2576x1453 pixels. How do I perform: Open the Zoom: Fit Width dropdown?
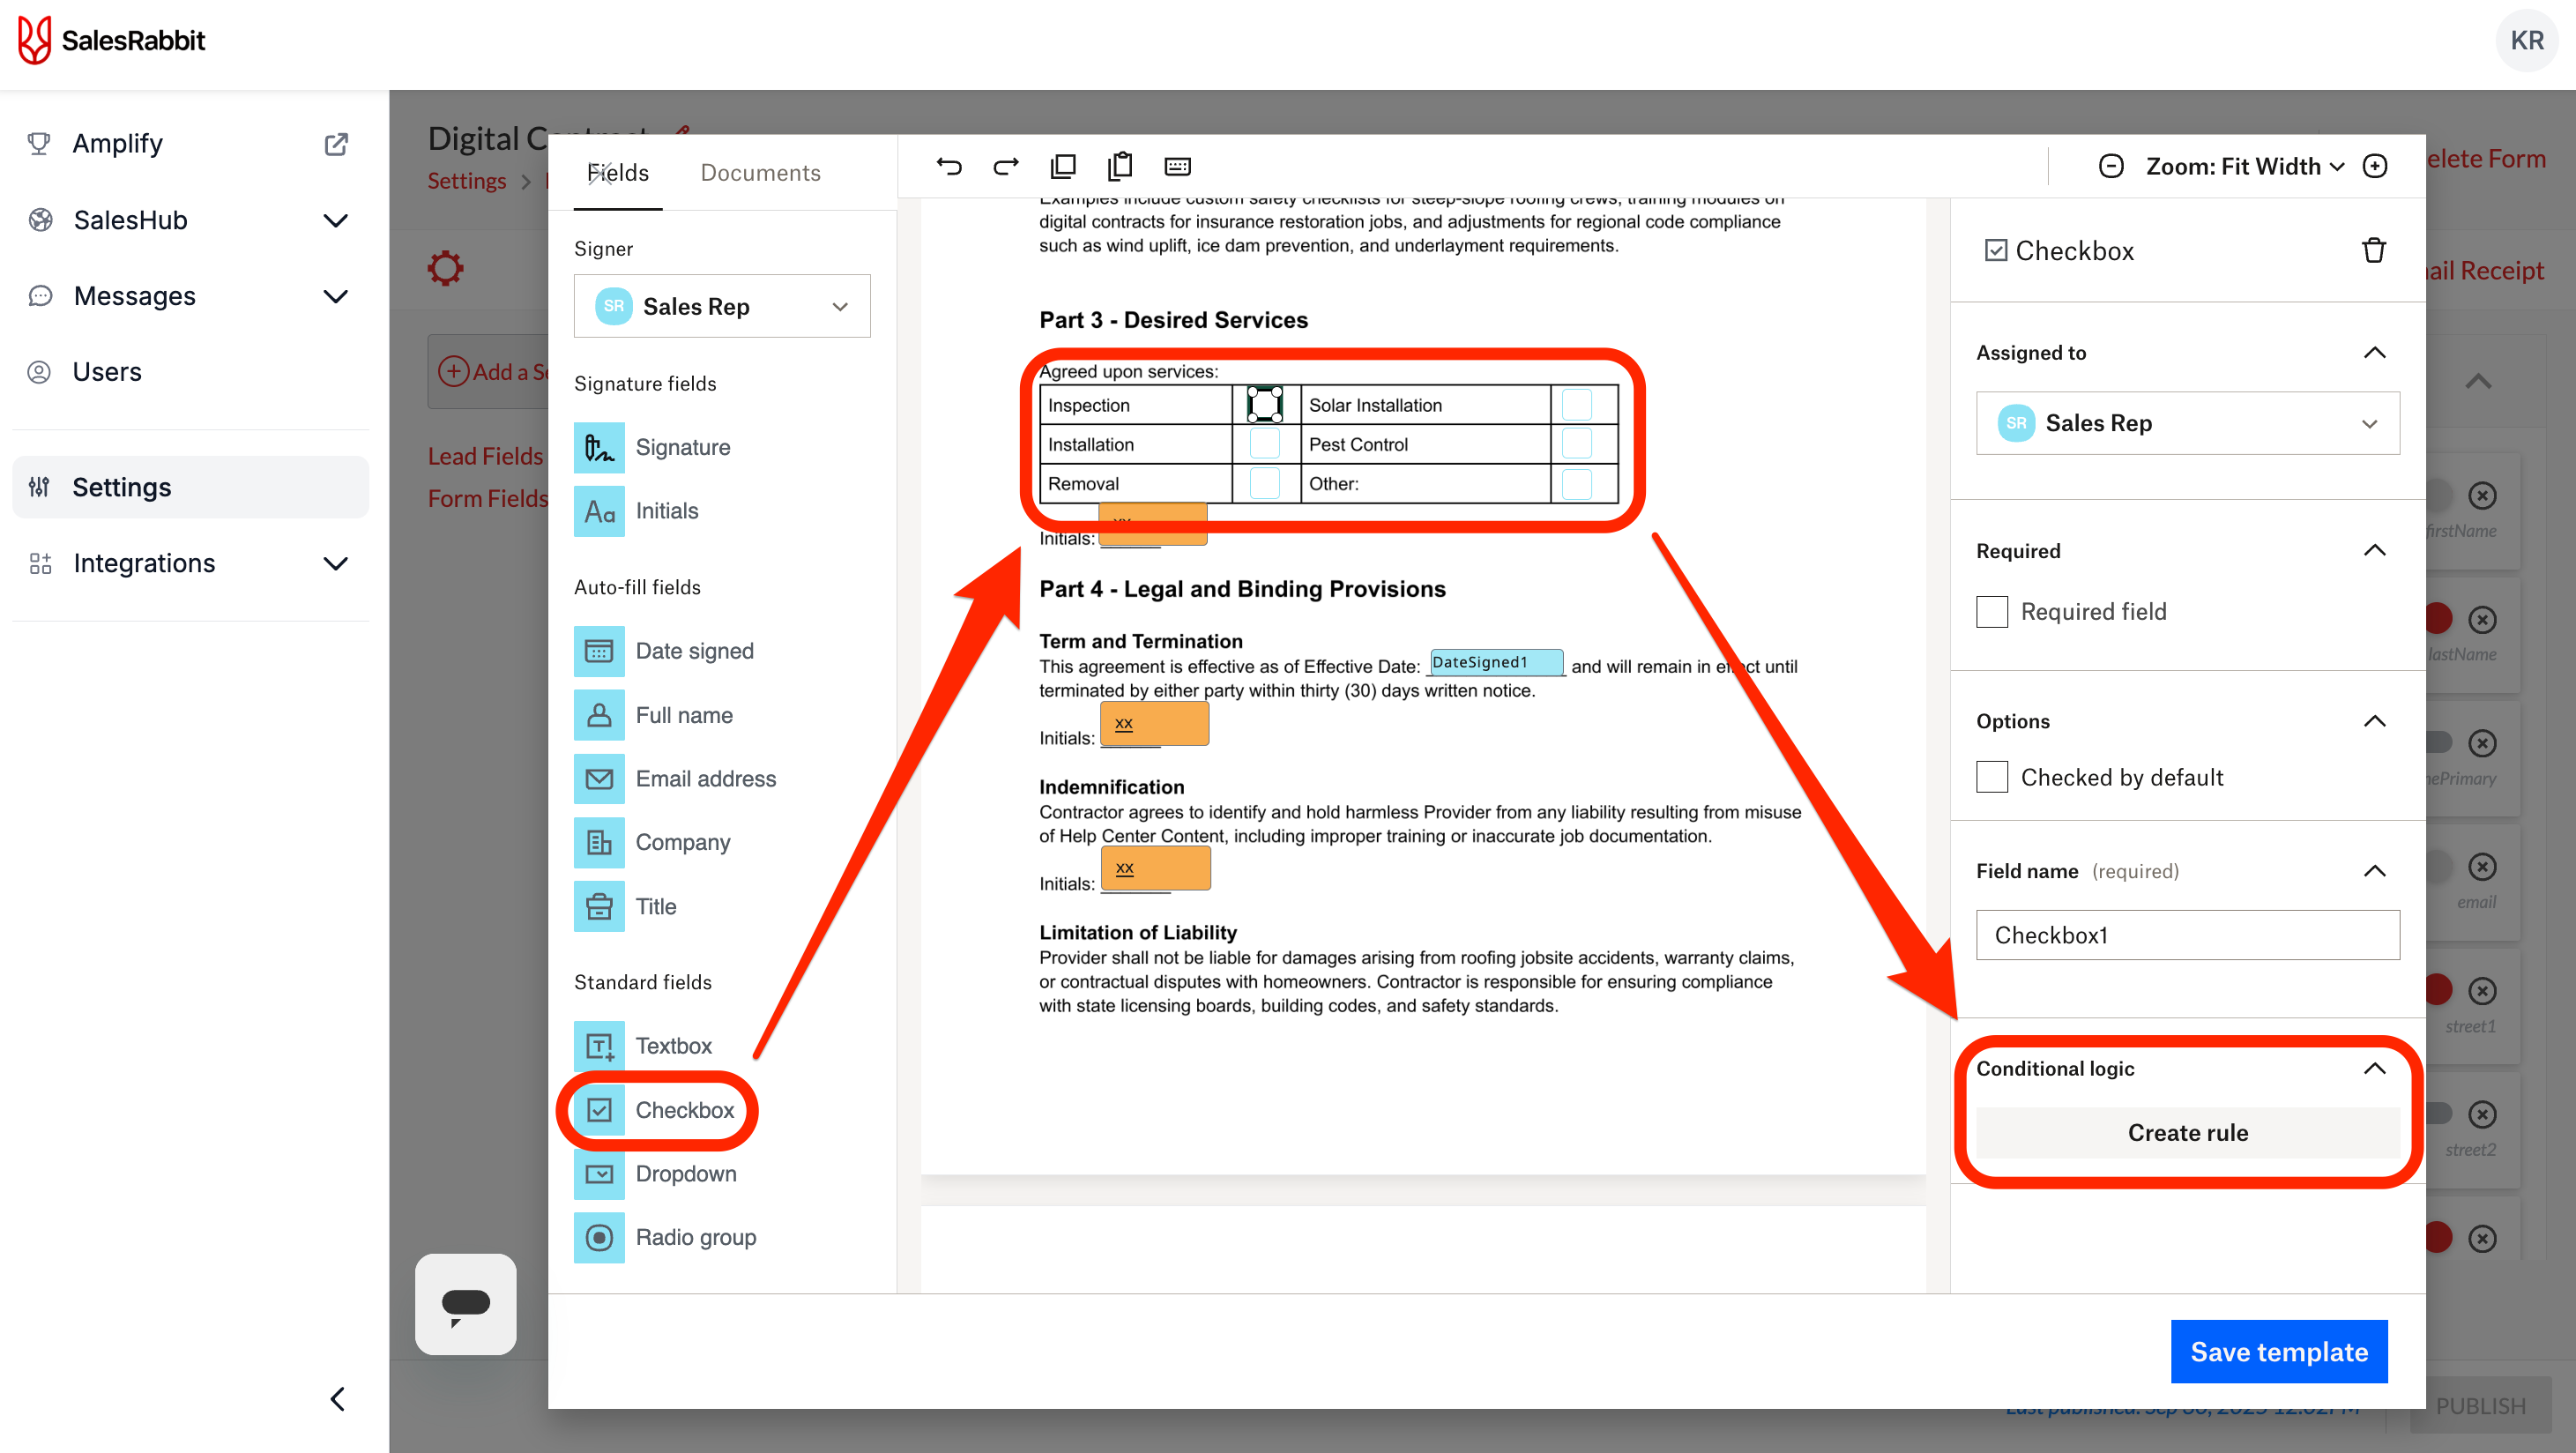(2243, 166)
